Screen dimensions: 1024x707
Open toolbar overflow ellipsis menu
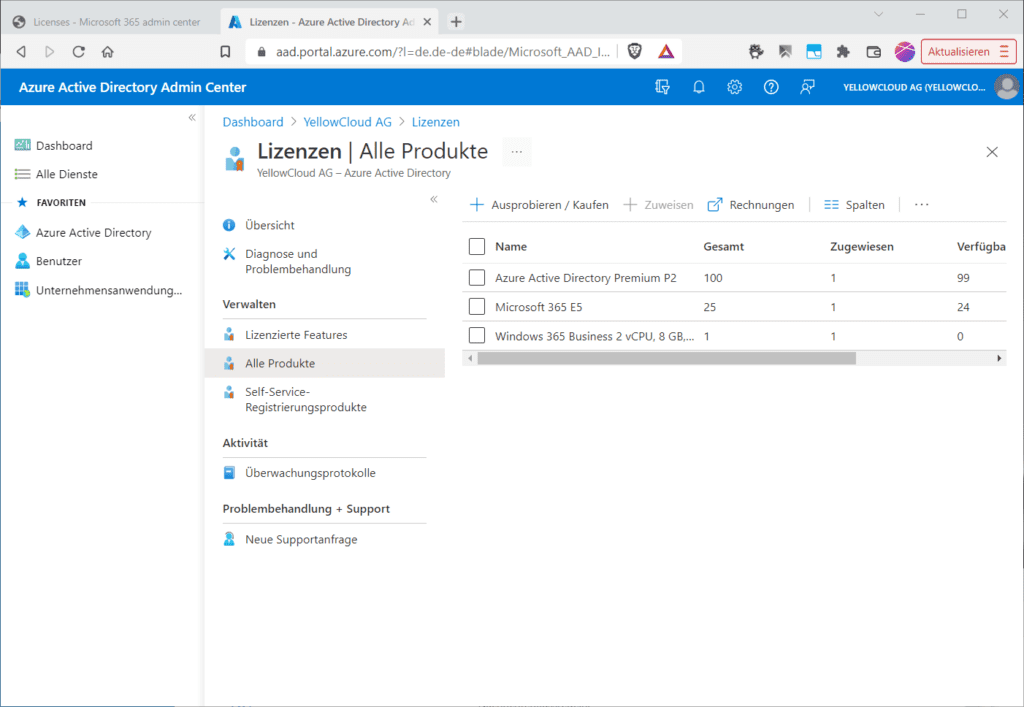click(921, 205)
